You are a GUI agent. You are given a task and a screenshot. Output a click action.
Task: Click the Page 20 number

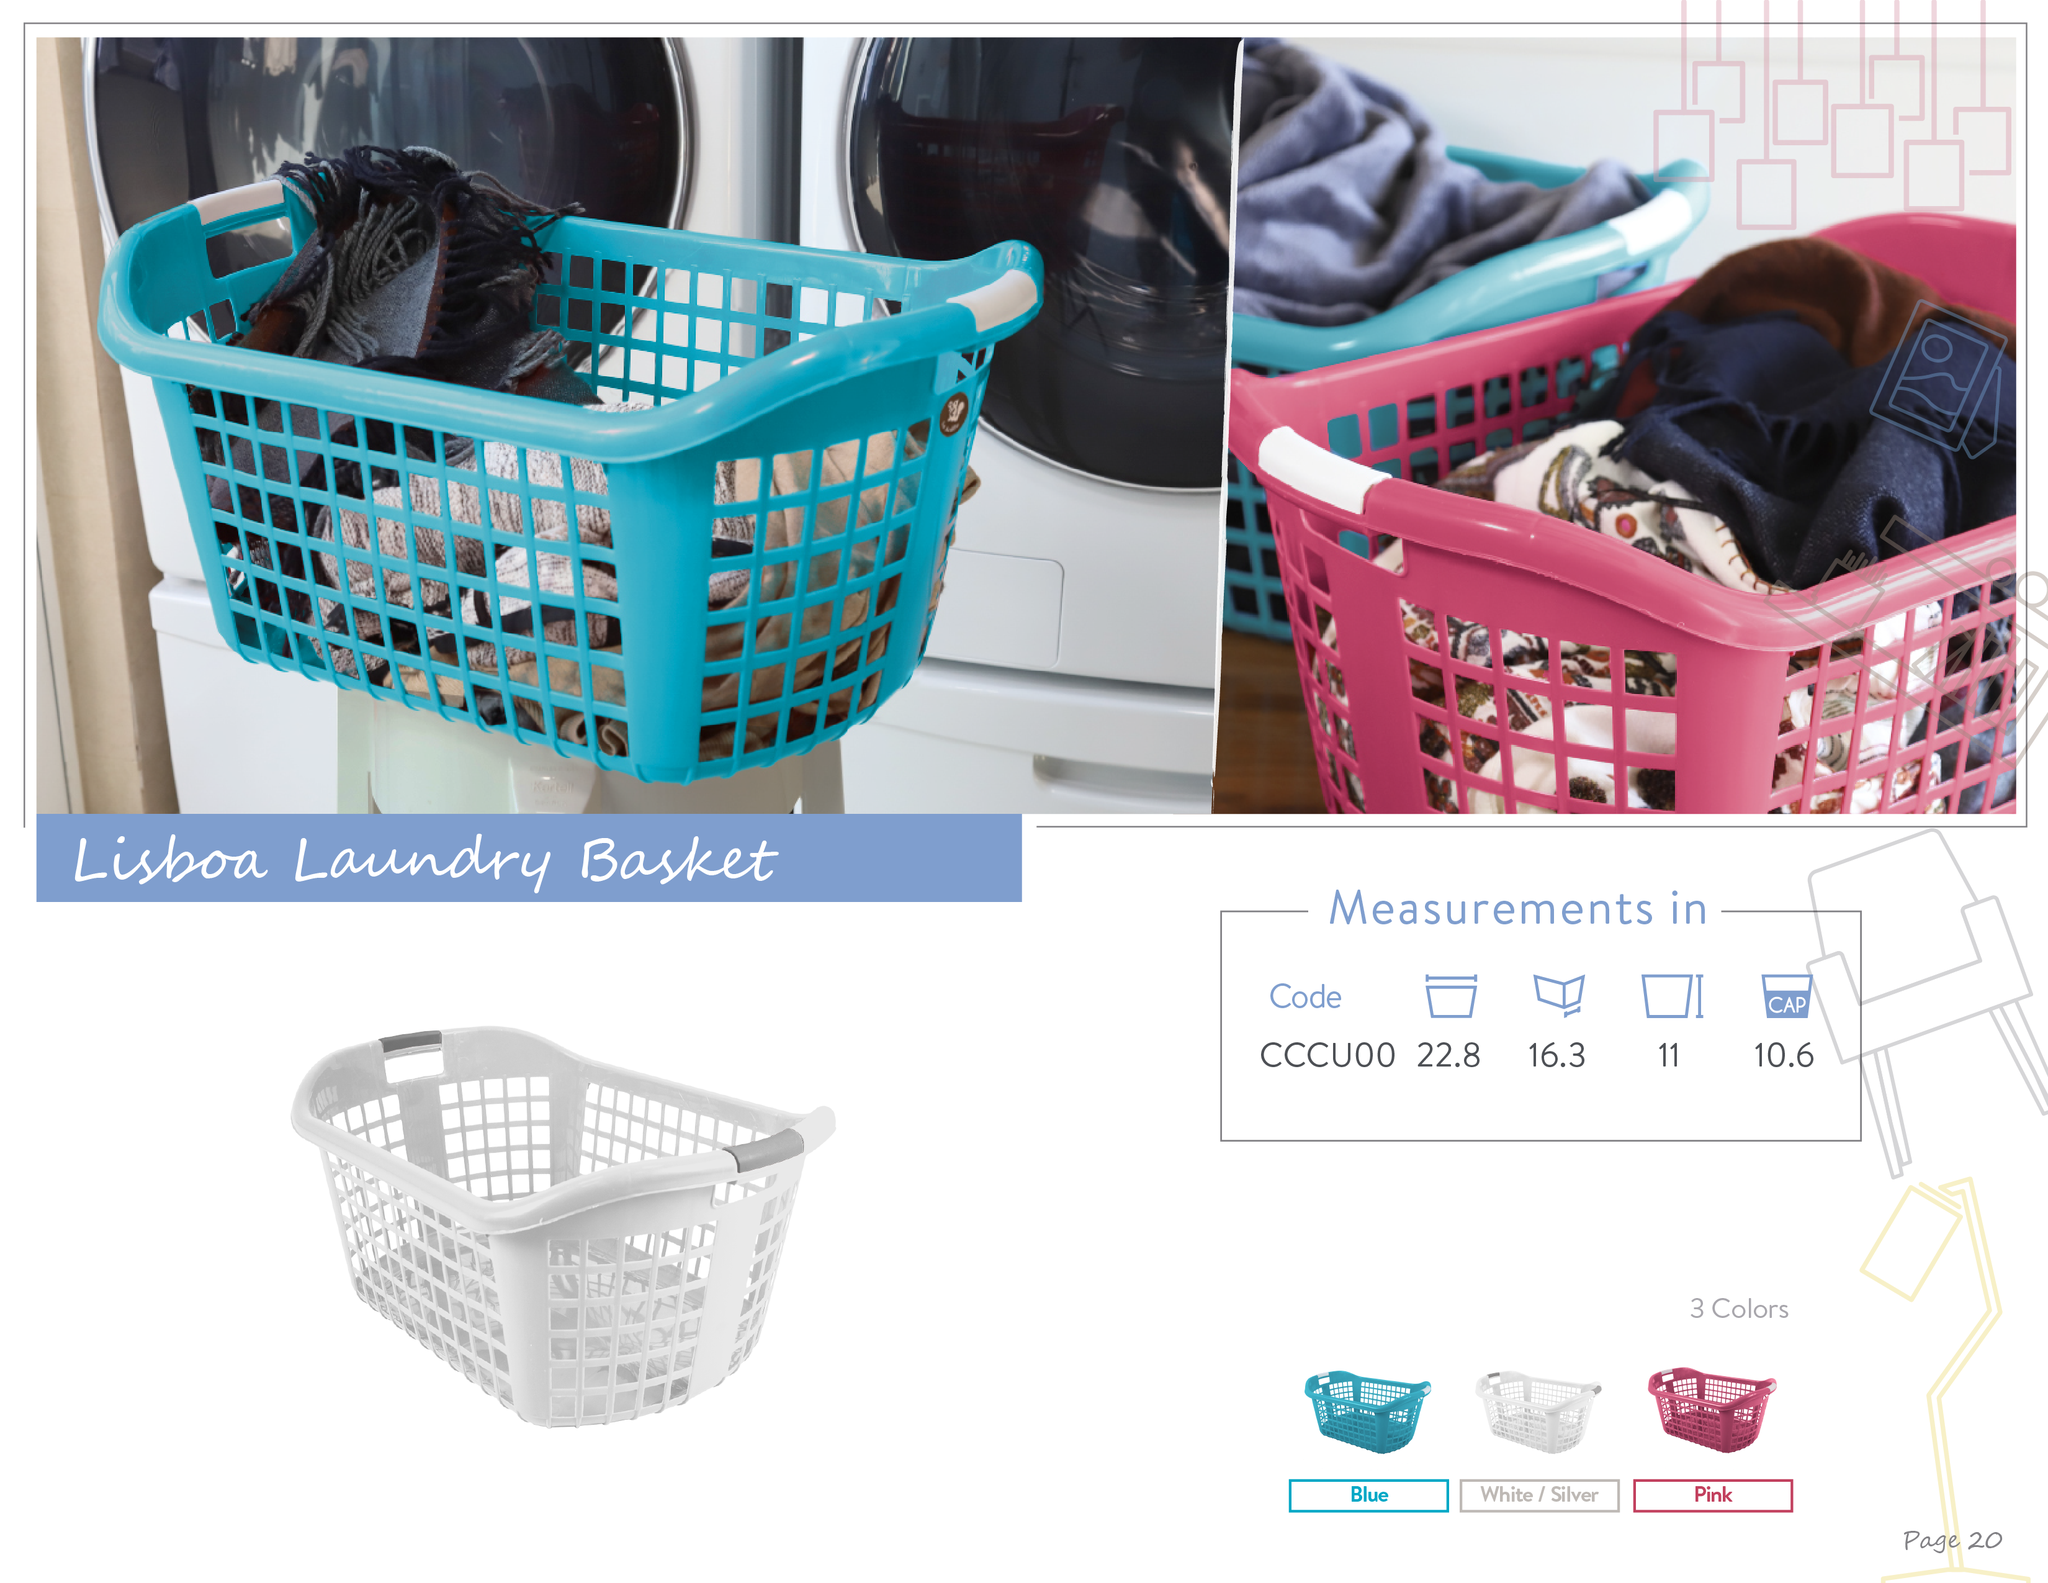coord(1952,1540)
